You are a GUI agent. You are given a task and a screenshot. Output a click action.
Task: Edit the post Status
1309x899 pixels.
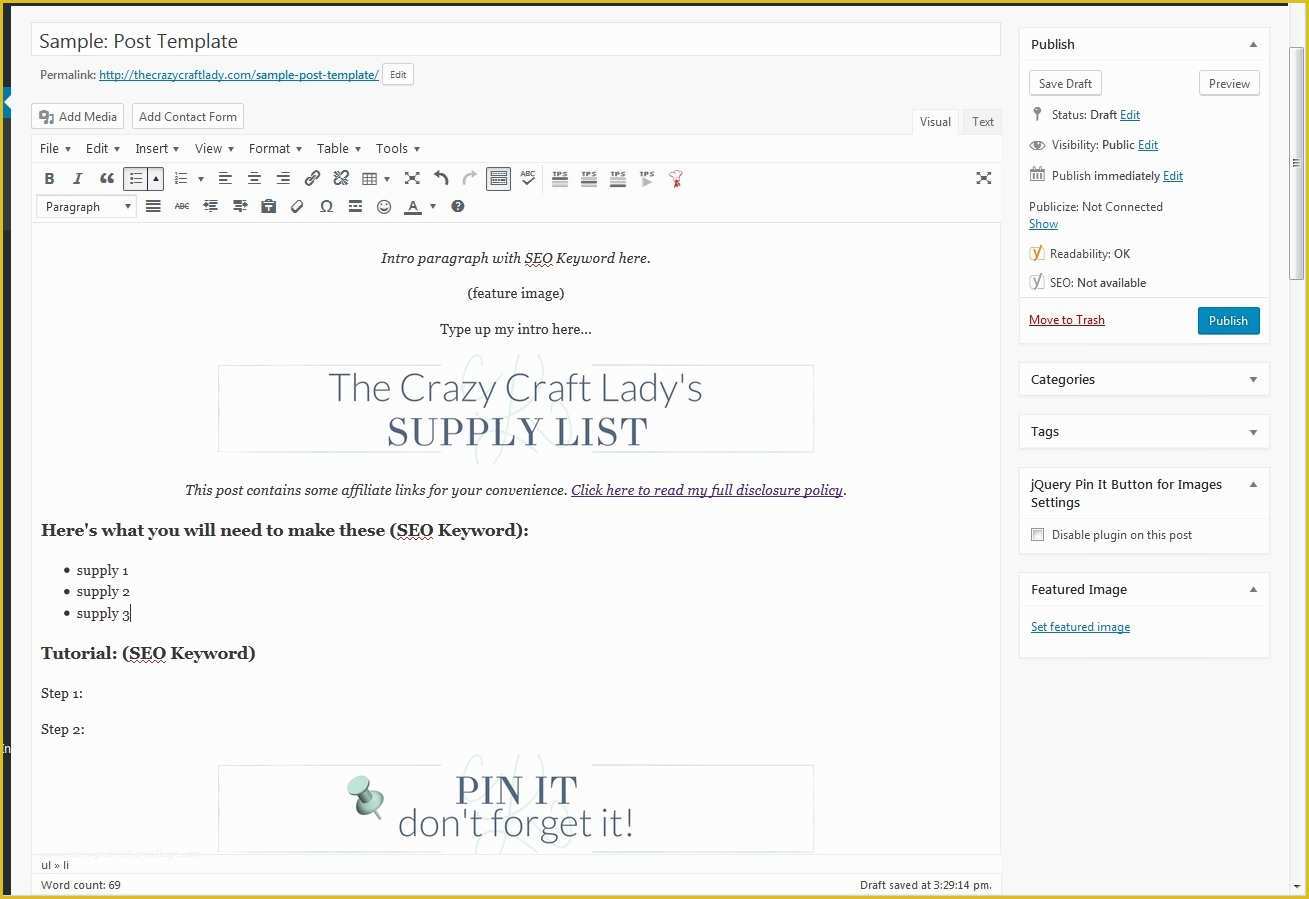point(1130,115)
